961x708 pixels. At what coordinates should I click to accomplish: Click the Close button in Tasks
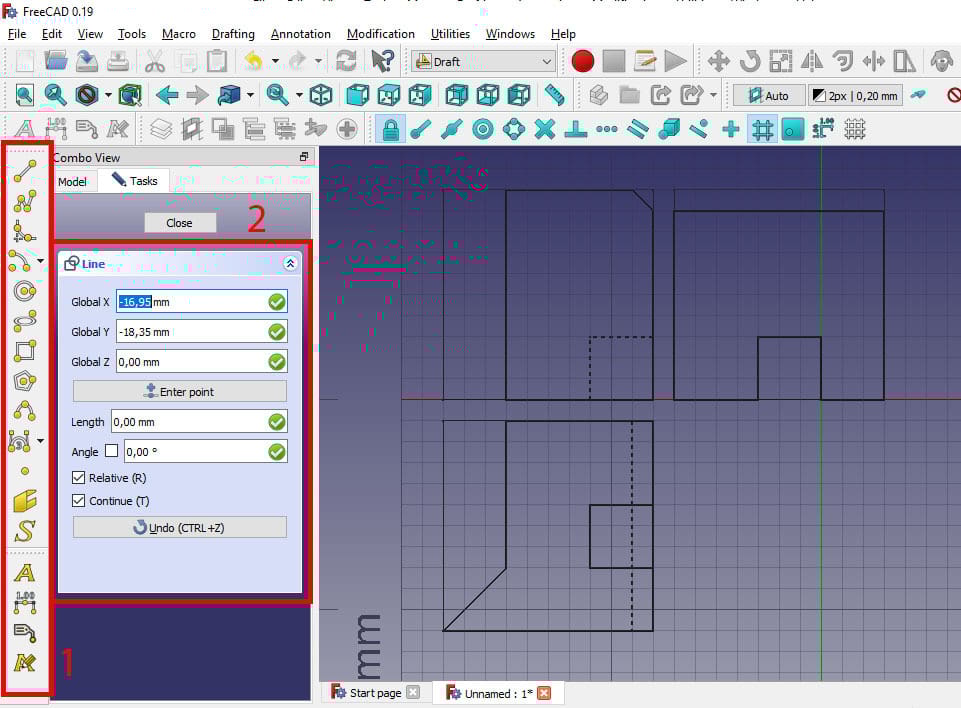pyautogui.click(x=180, y=223)
